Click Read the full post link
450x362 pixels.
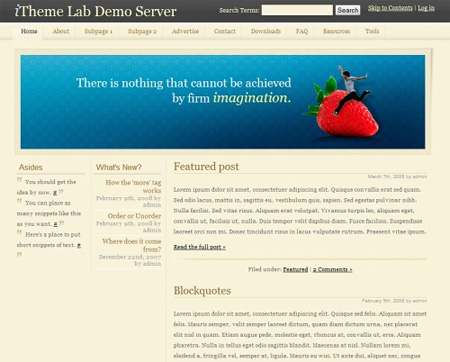(199, 247)
